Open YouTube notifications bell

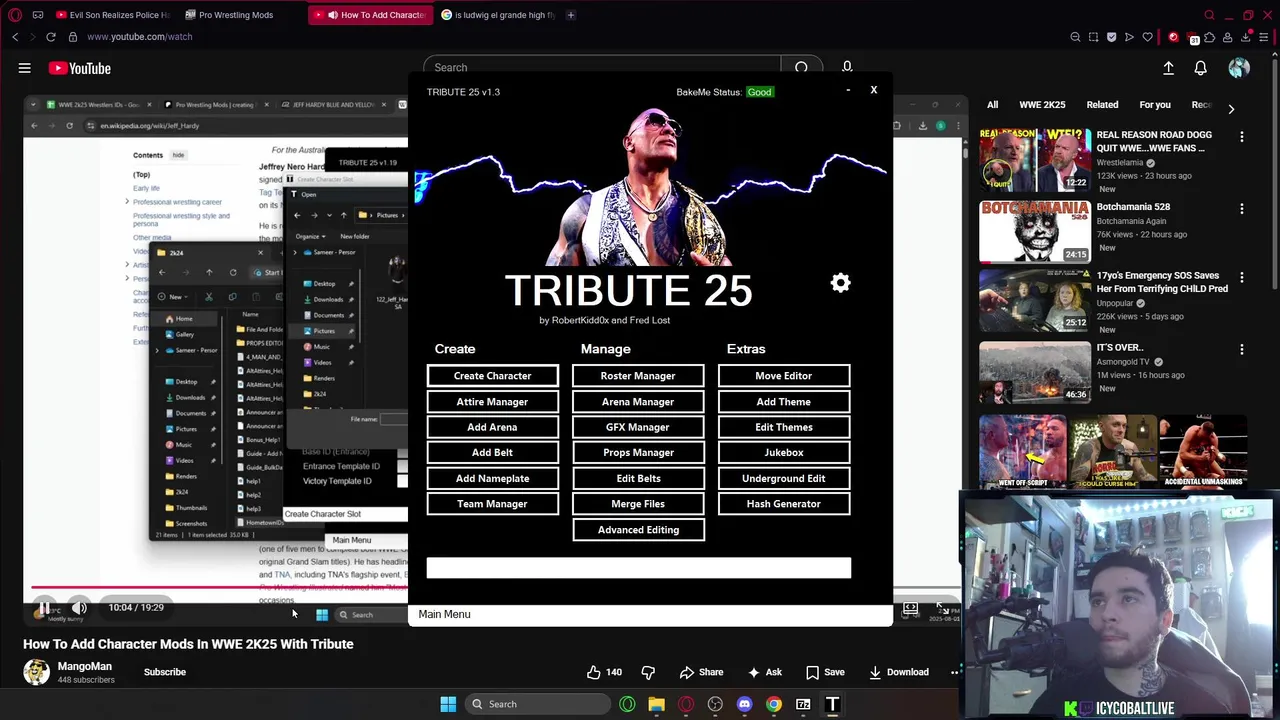pos(1200,68)
